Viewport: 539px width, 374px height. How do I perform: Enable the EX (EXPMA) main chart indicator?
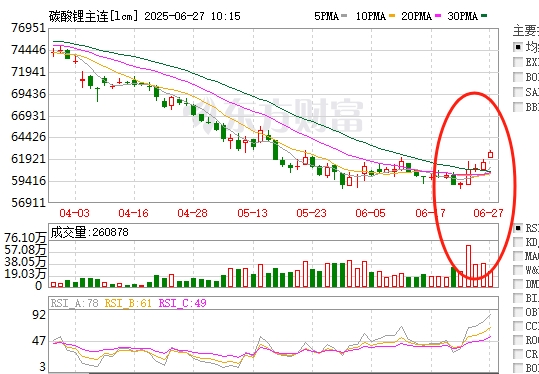(518, 62)
